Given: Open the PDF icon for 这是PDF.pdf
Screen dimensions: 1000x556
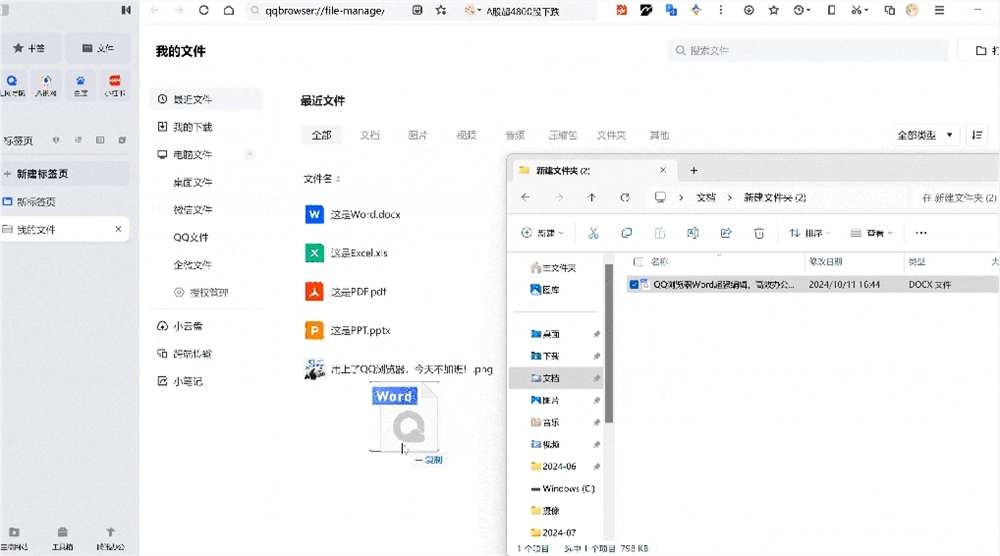Looking at the screenshot, I should [314, 291].
